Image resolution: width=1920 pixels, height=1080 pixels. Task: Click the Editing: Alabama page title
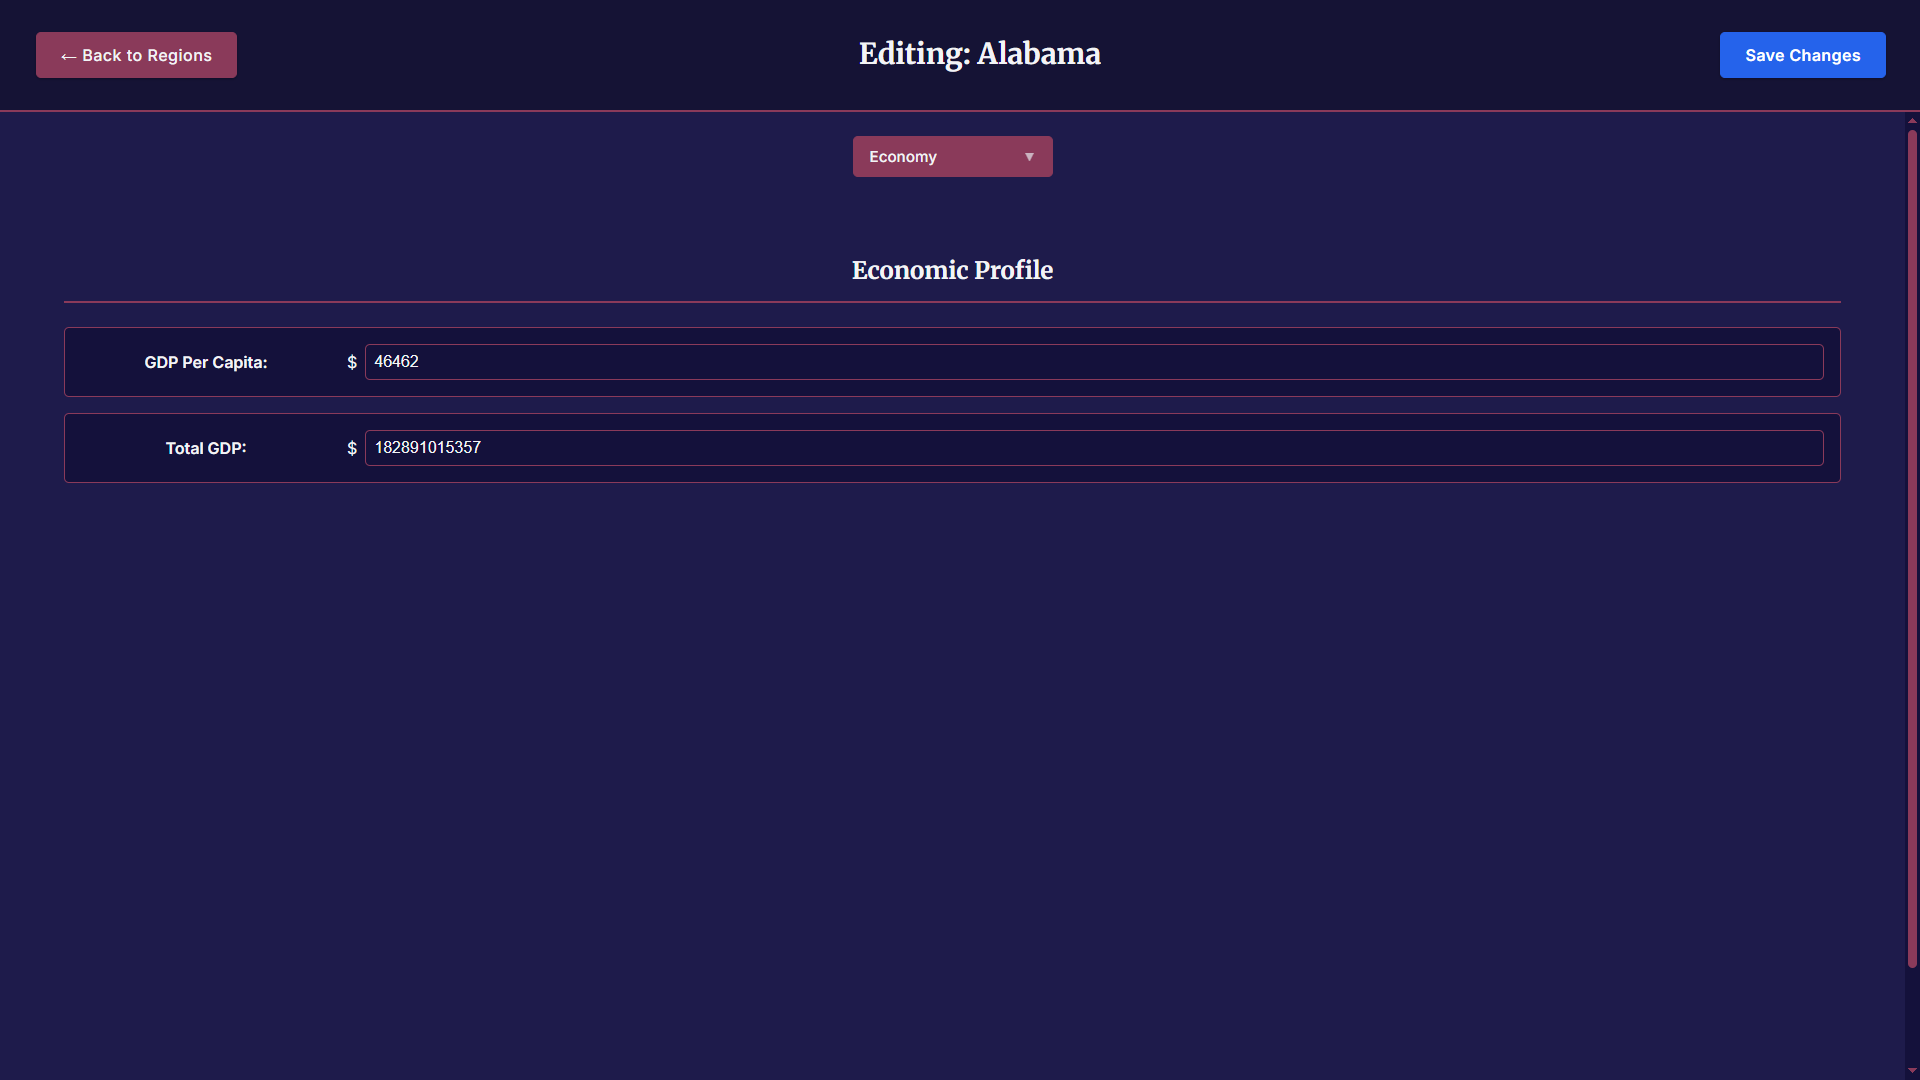(x=979, y=54)
